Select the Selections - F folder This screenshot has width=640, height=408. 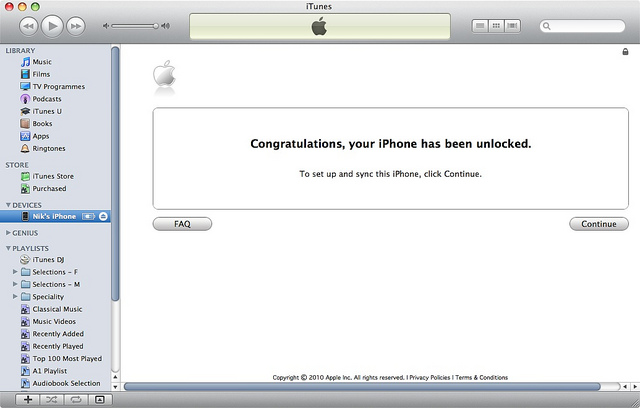55,272
